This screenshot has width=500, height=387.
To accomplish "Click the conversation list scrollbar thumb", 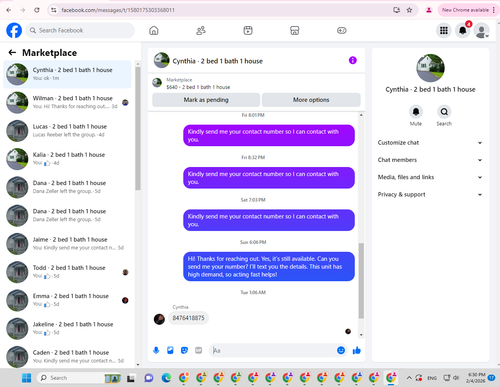I will point(138,128).
